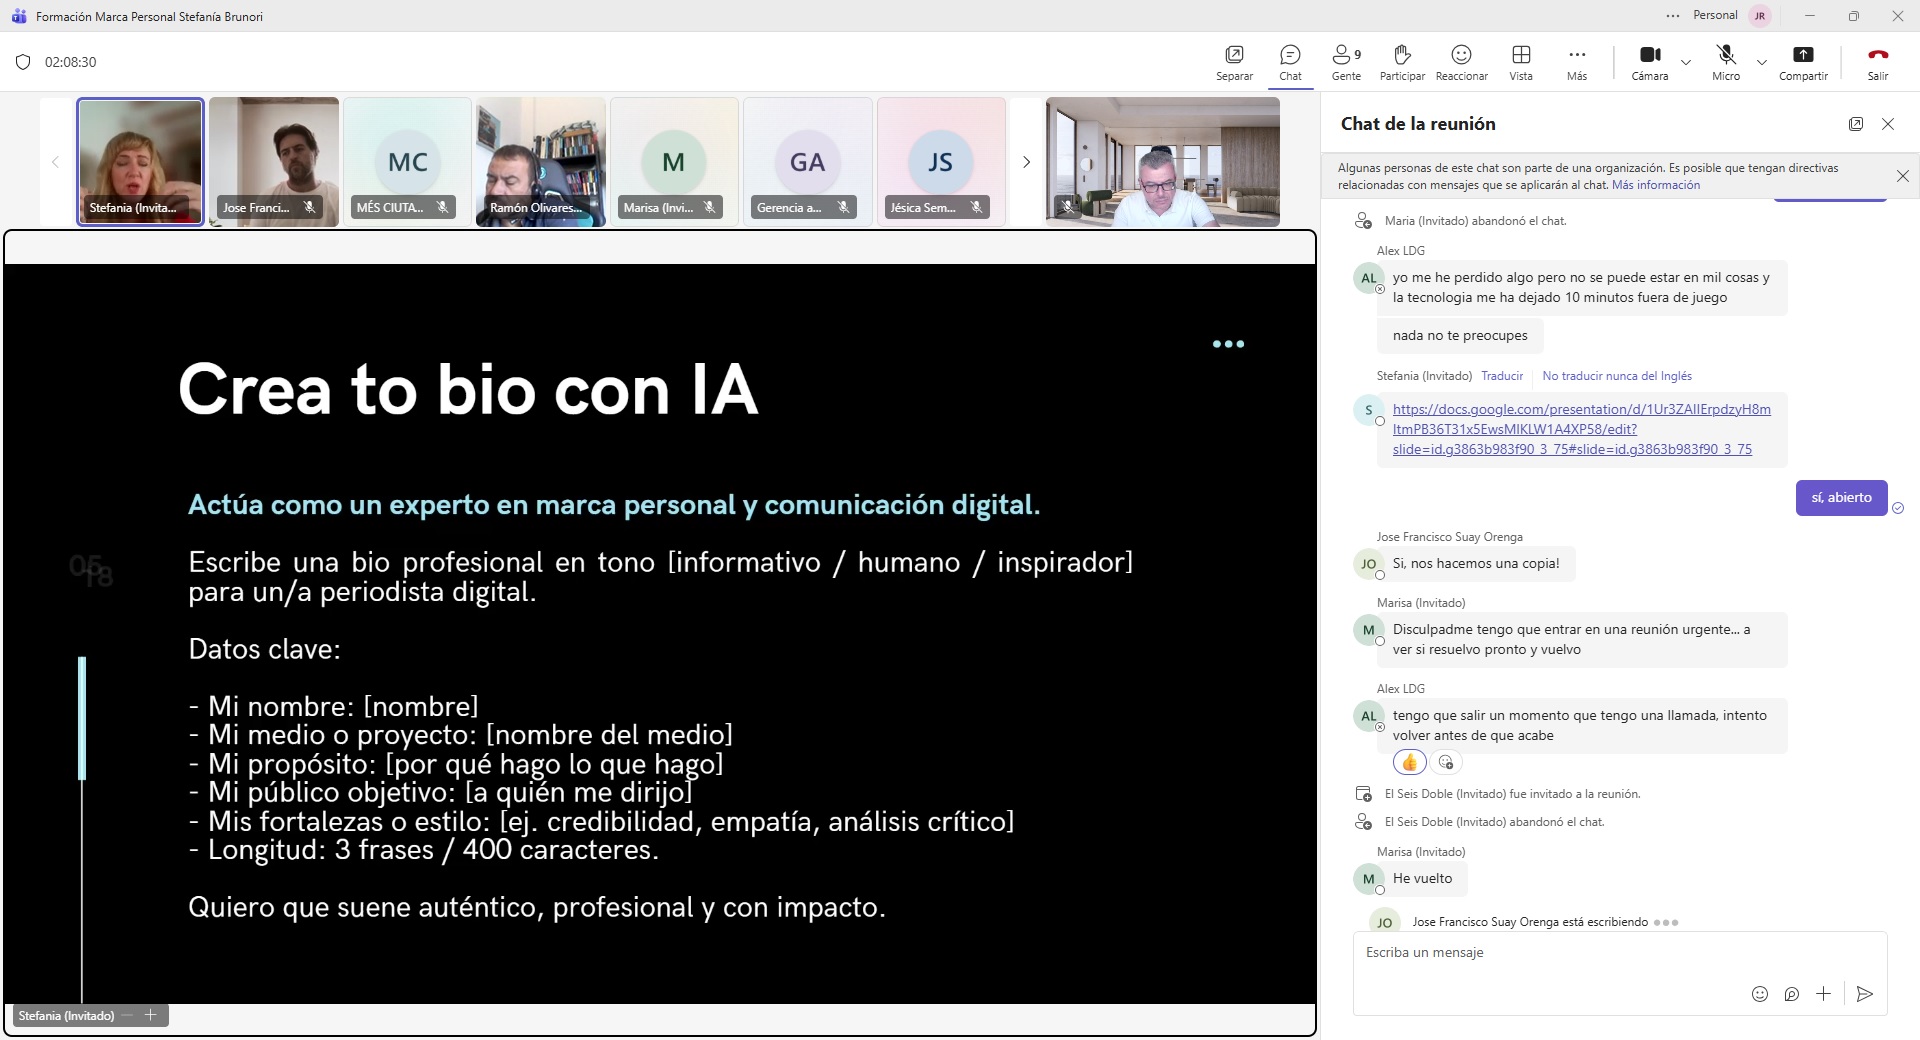Send message with the paper plane icon
The image size is (1920, 1040).
(x=1864, y=994)
